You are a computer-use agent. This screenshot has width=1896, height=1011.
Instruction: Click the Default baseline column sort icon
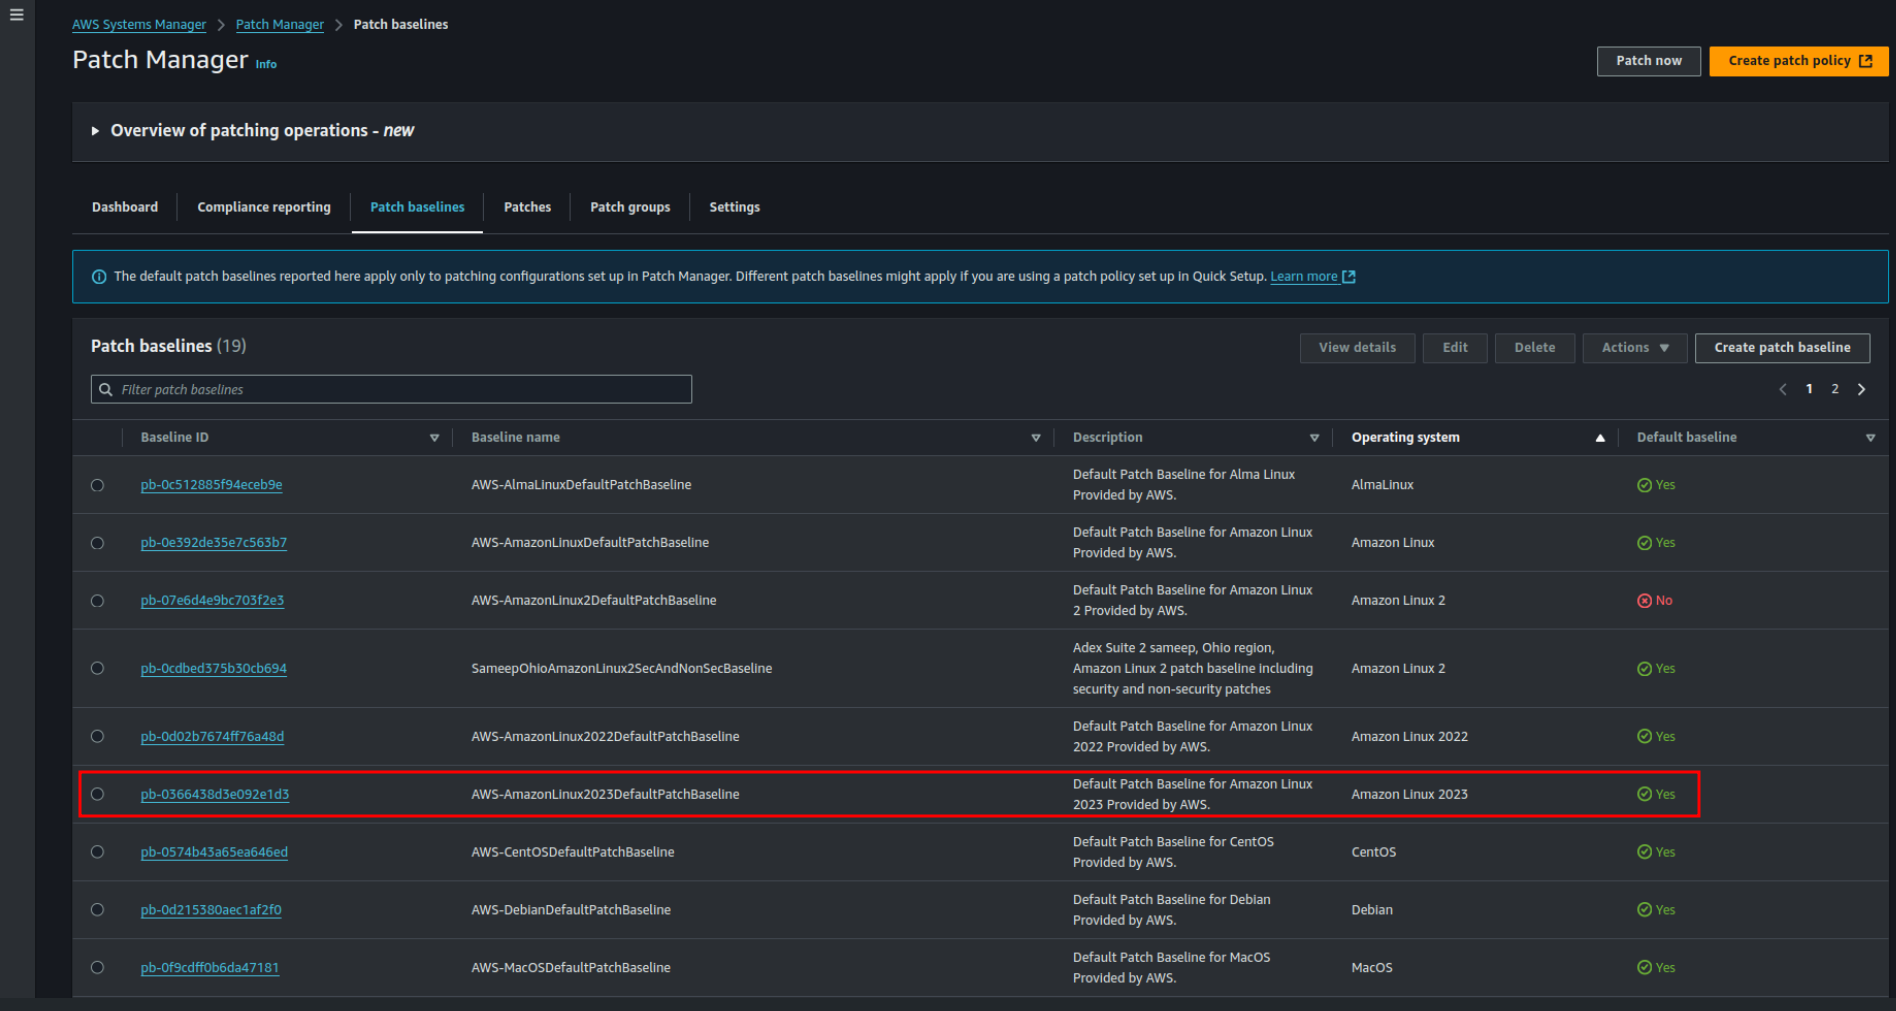click(1870, 438)
